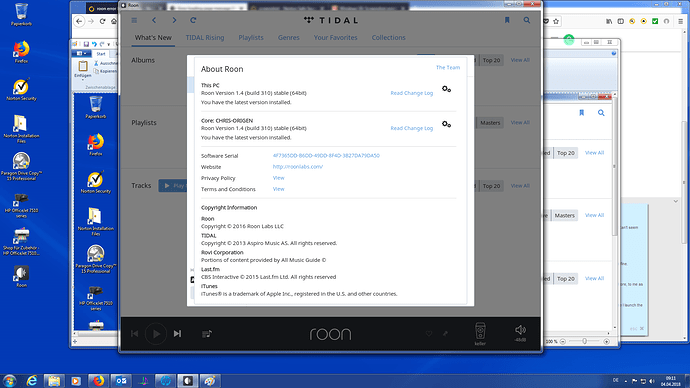The width and height of the screenshot is (690, 388).
Task: Open bookmarks in the Roon header
Action: [x=507, y=20]
